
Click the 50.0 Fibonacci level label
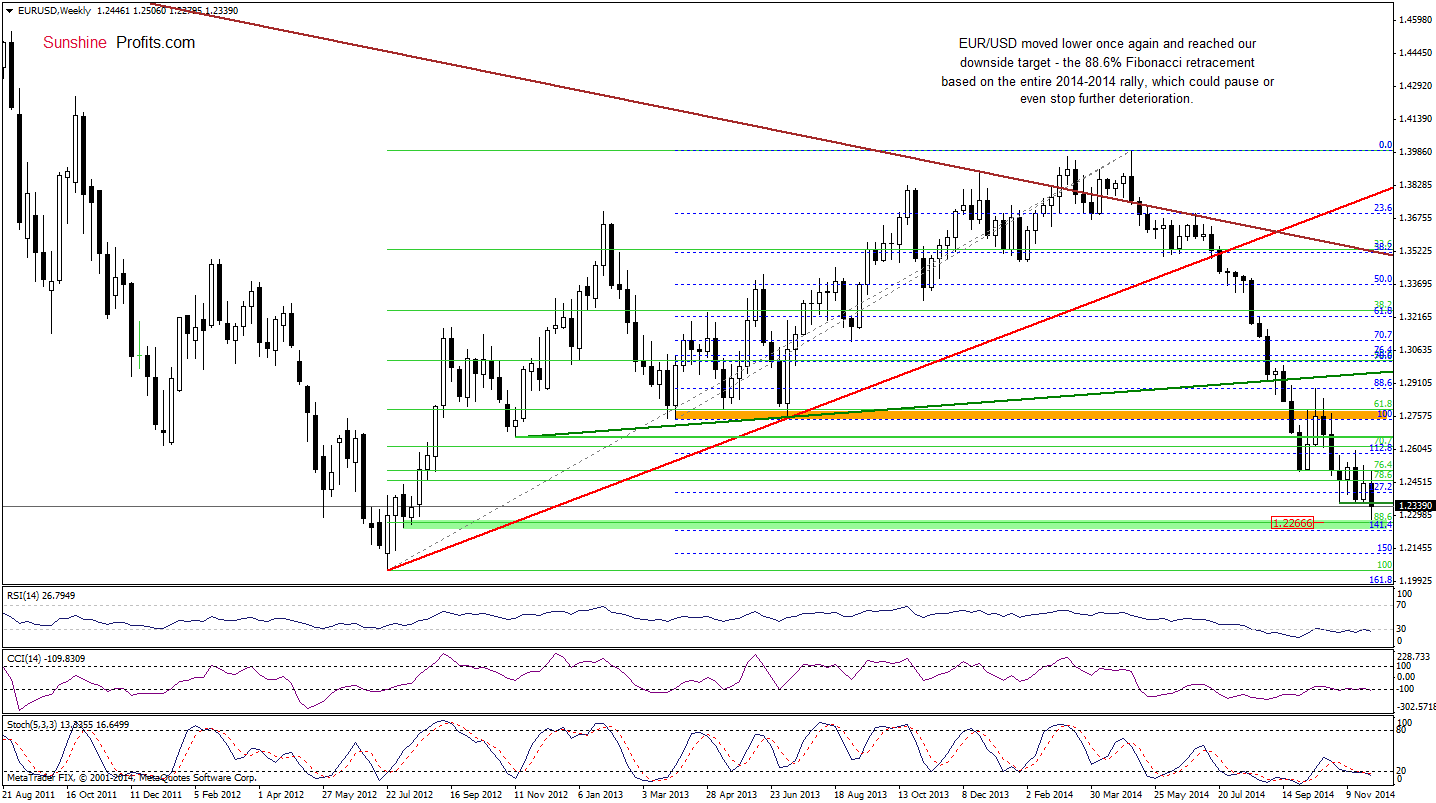pyautogui.click(x=1384, y=279)
